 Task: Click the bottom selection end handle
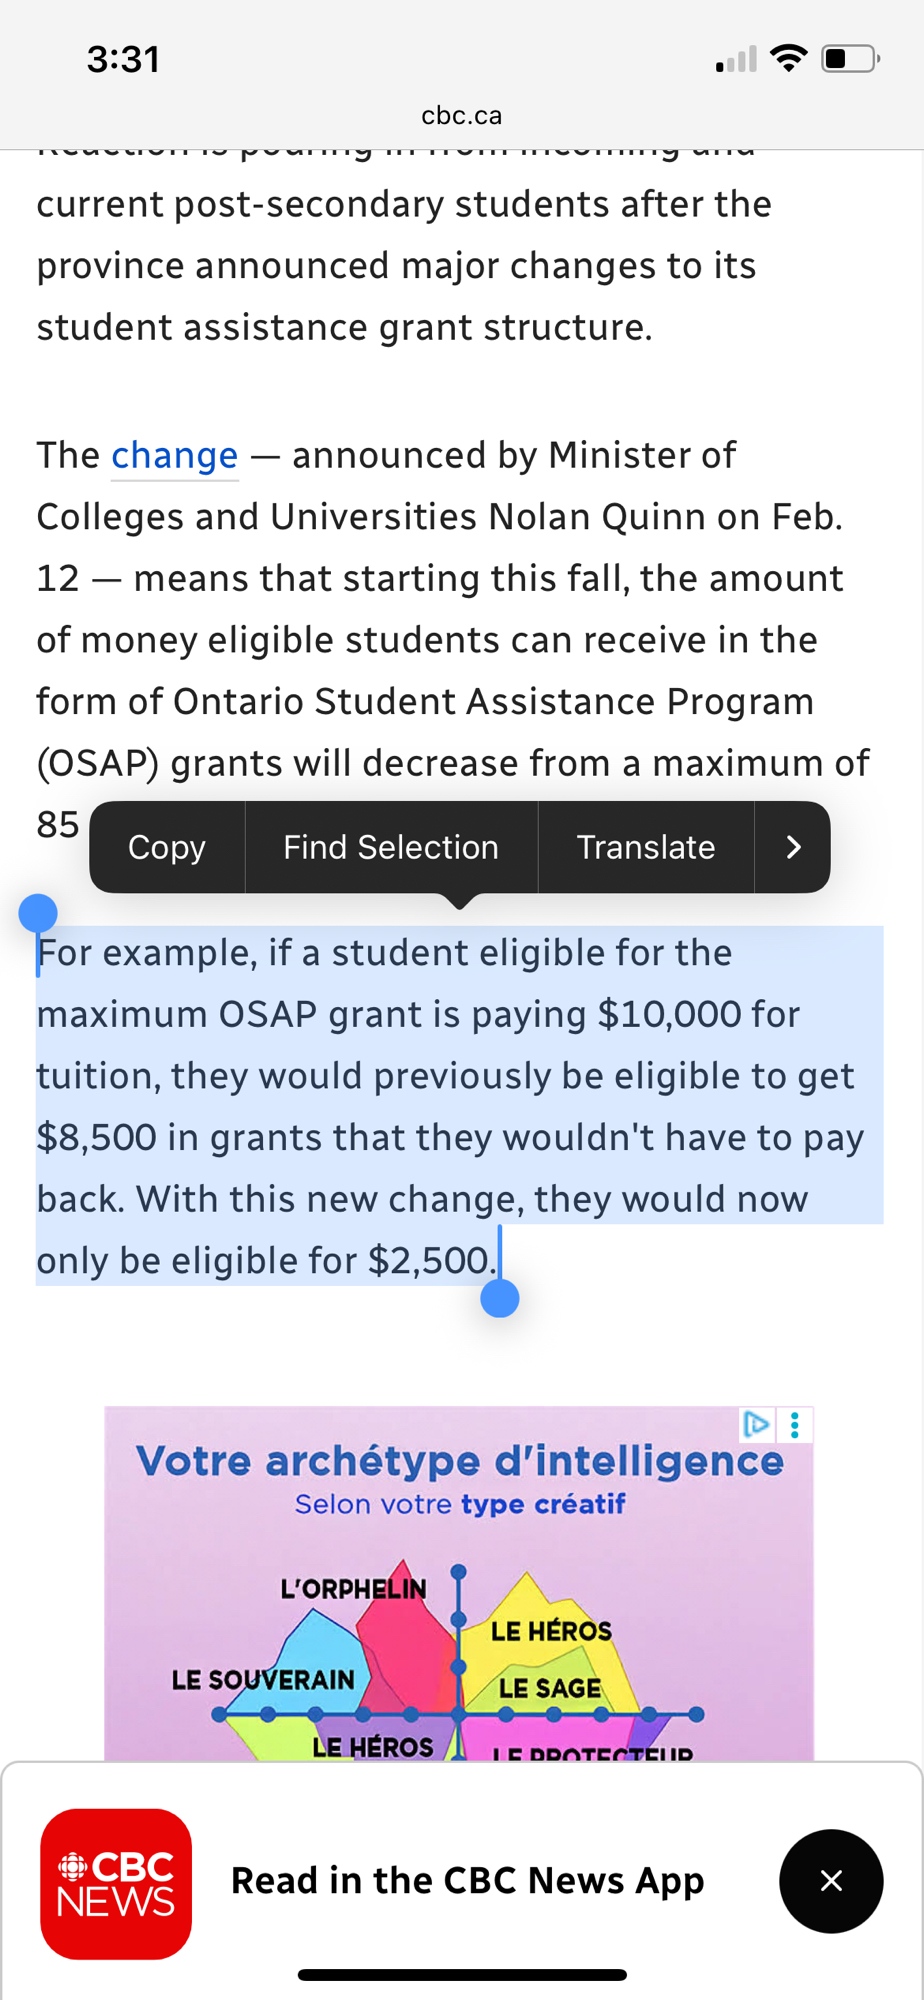[500, 1298]
